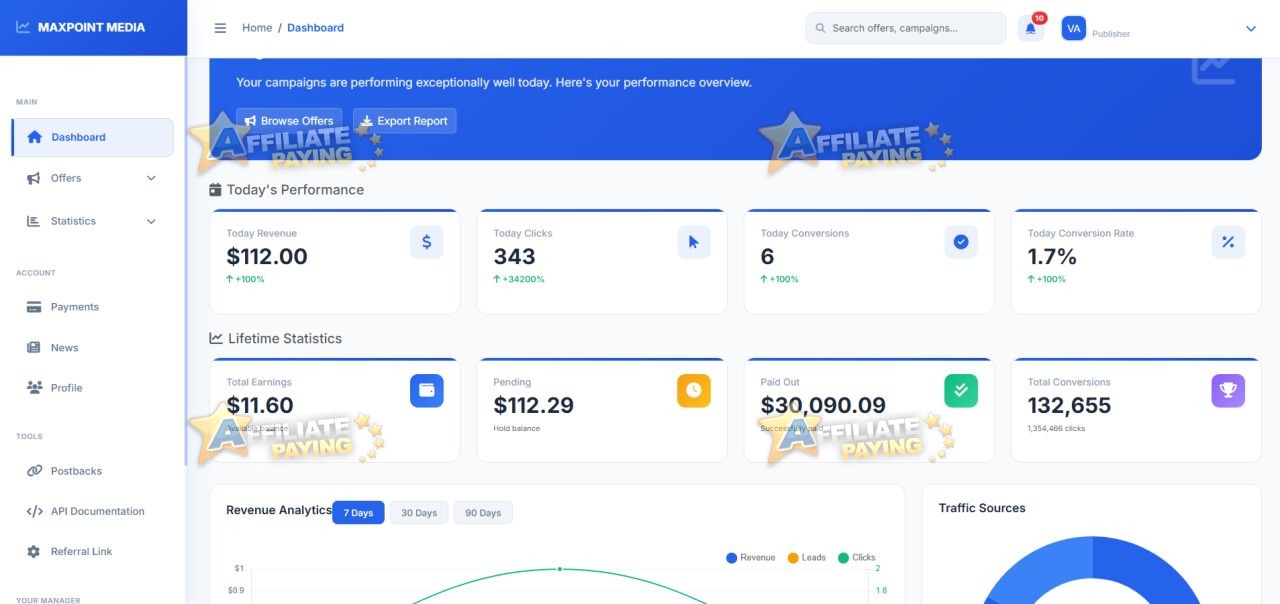Click the clock icon on Pending card
Viewport: 1280px width, 604px height.
pos(694,391)
